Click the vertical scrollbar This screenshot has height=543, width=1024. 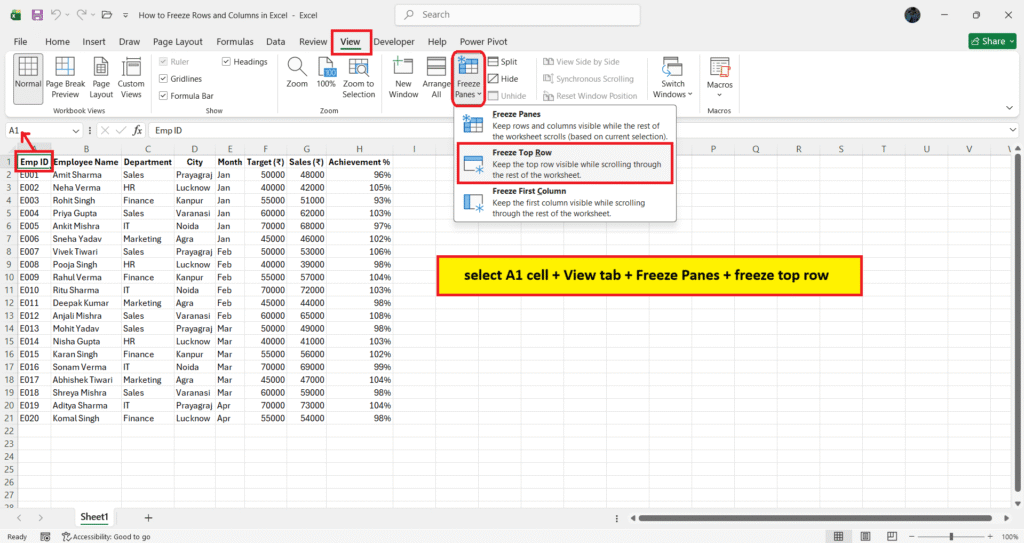point(1017,323)
